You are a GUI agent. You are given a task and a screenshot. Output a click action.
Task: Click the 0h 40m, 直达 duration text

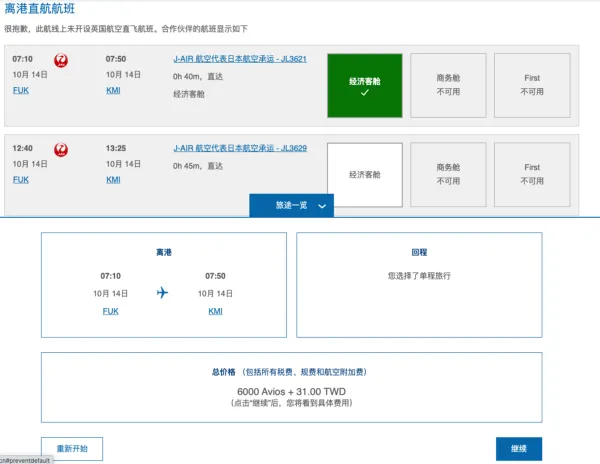pos(198,77)
